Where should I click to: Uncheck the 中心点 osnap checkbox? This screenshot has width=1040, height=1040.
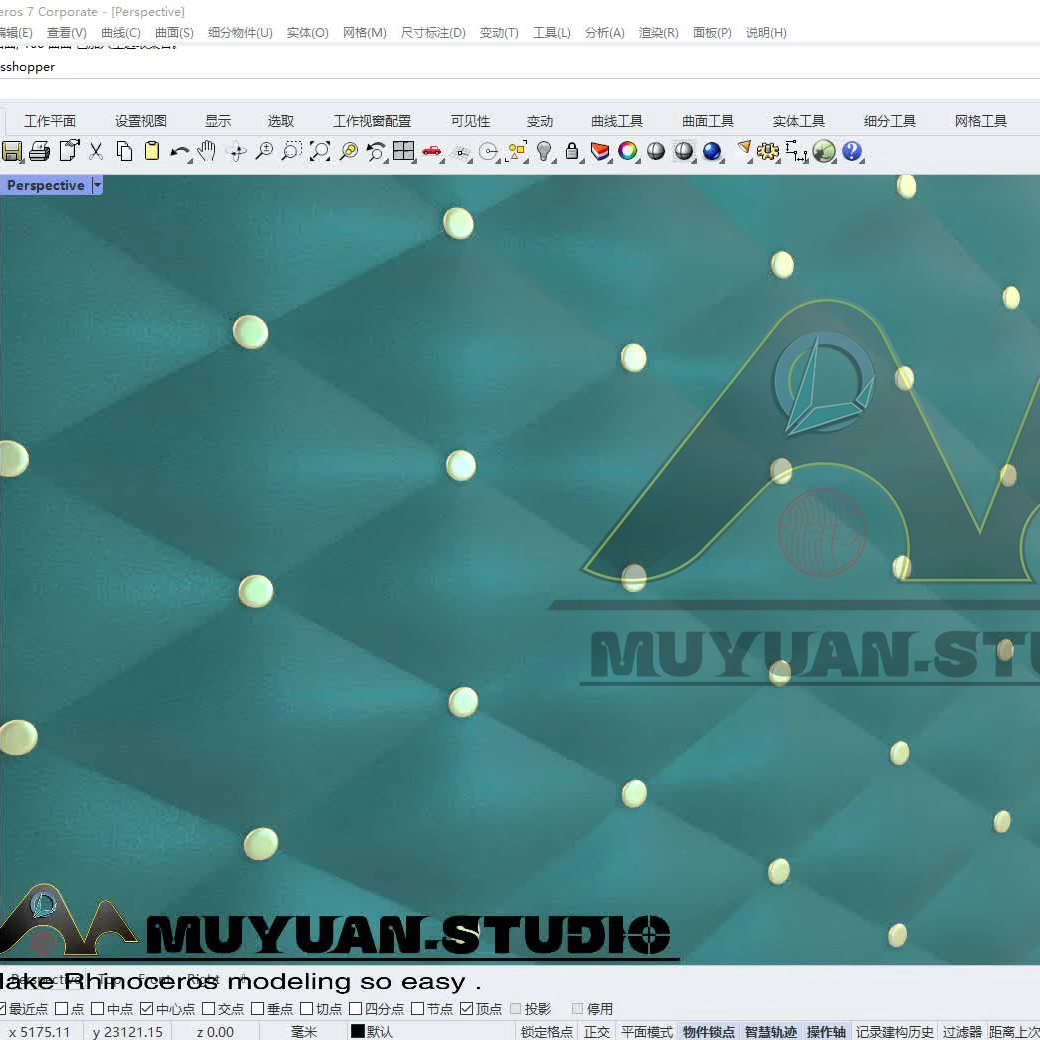click(147, 1008)
